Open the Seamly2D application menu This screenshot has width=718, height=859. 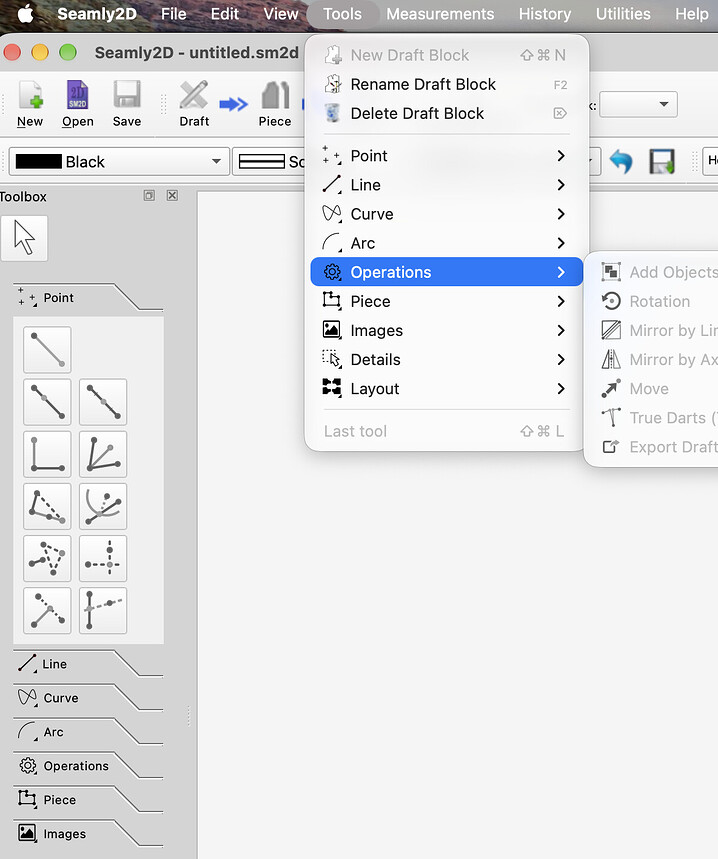(97, 14)
